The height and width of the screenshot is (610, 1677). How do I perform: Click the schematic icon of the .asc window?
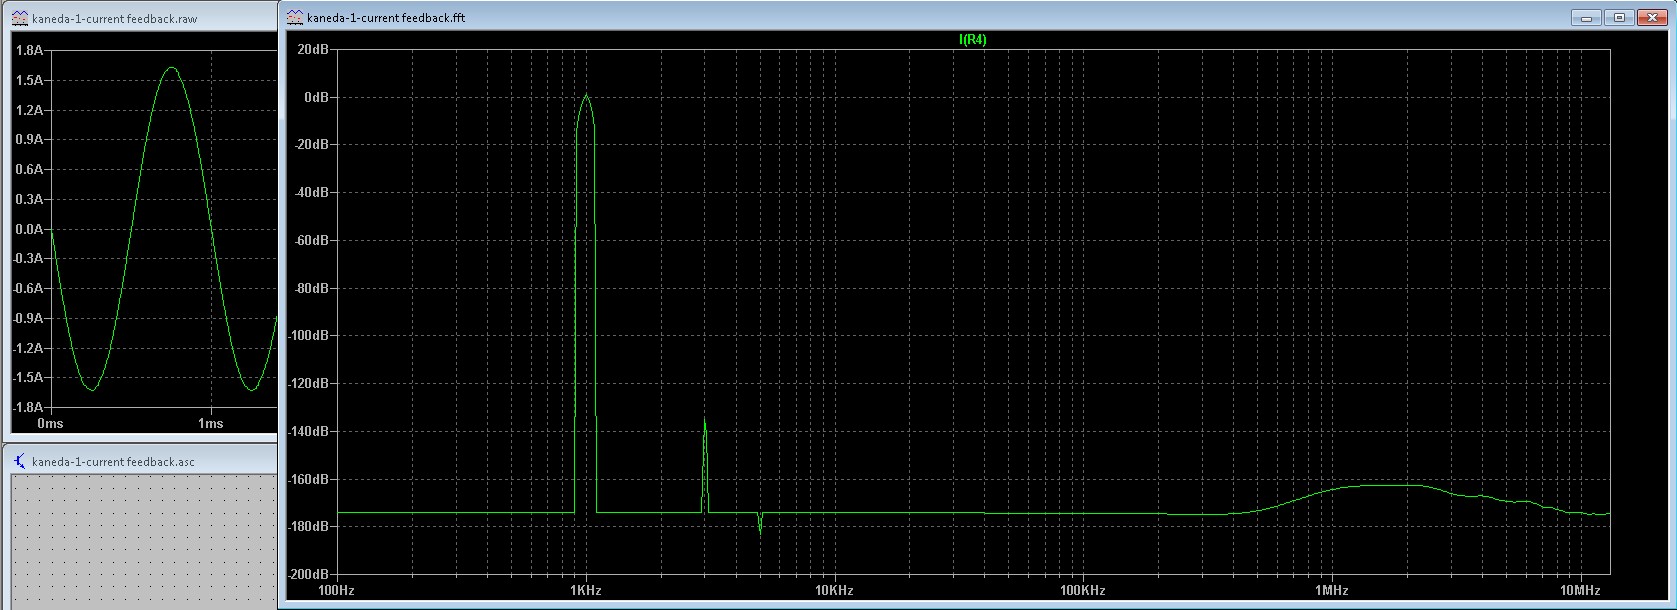point(20,461)
